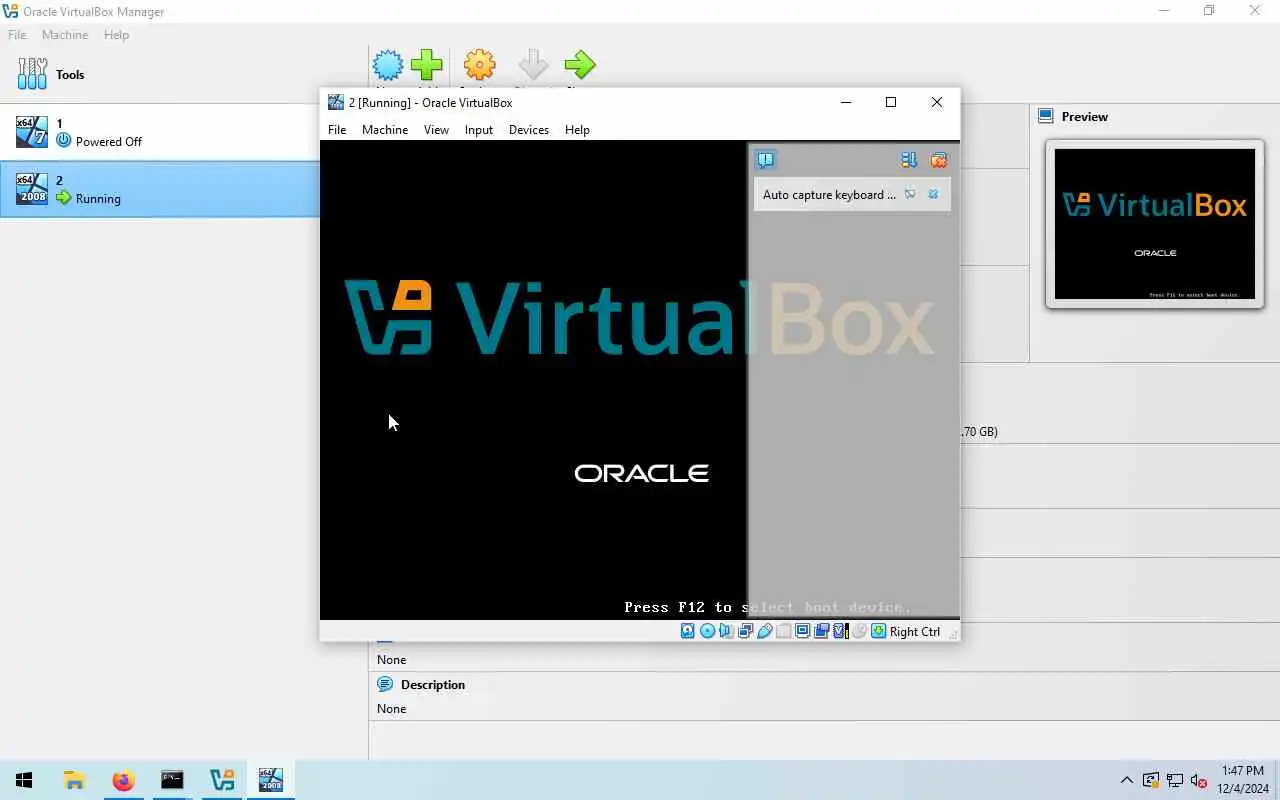This screenshot has height=800, width=1280.
Task: Click the Preview panel monitor icon
Action: [x=1046, y=116]
